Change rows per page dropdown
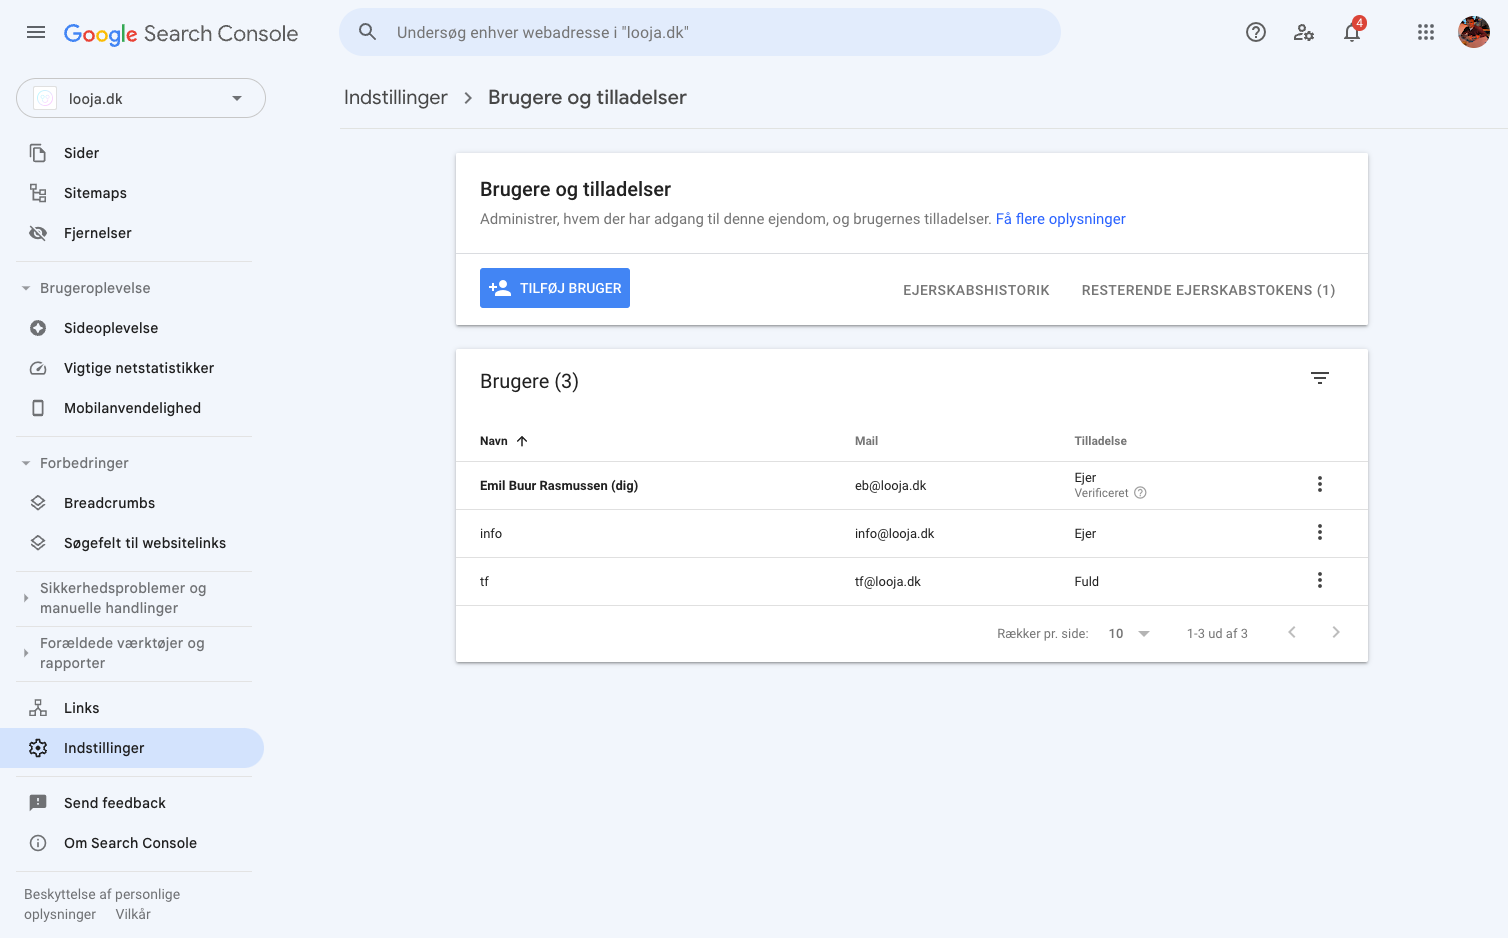1508x938 pixels. 1130,633
